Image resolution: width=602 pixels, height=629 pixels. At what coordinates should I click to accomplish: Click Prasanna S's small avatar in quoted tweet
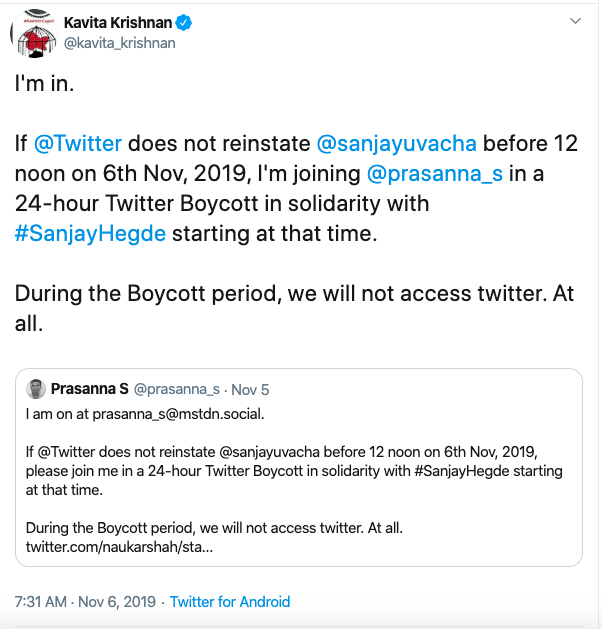pyautogui.click(x=35, y=388)
